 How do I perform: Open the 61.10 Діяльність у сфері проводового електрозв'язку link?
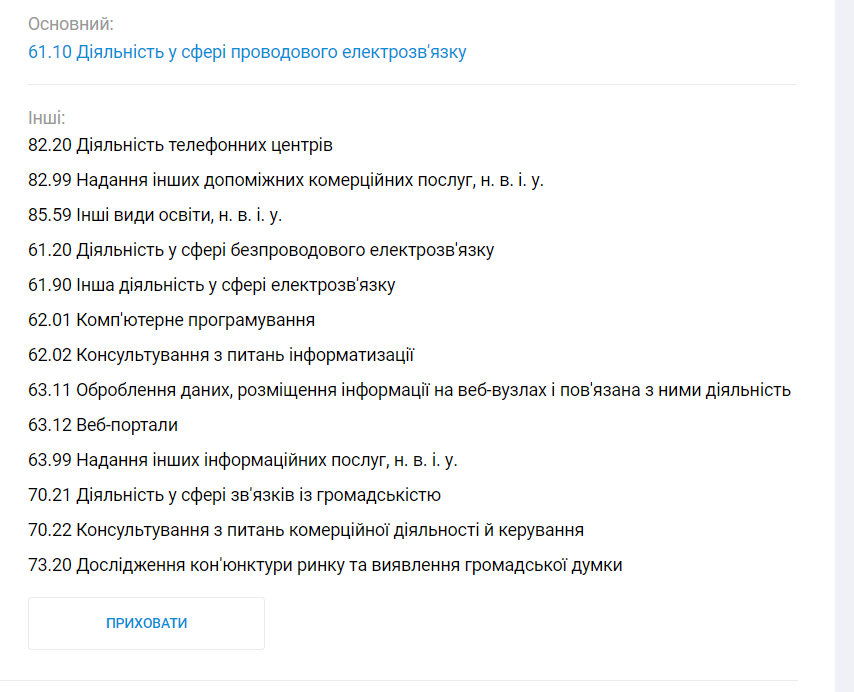point(247,52)
